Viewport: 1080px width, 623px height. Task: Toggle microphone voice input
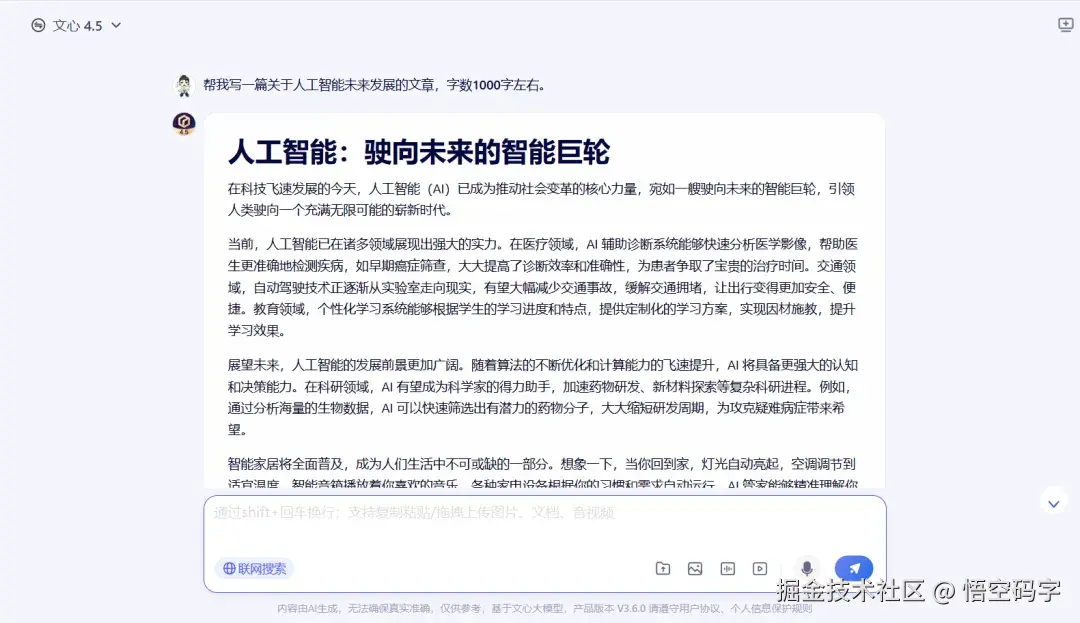click(807, 567)
